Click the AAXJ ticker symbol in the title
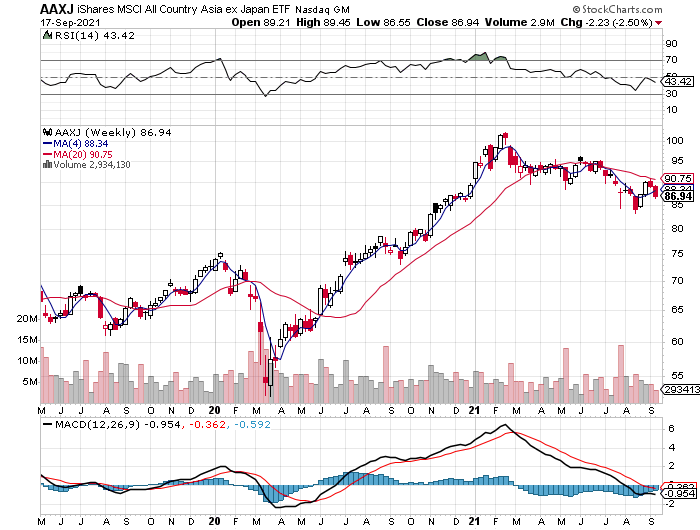 click(x=57, y=9)
